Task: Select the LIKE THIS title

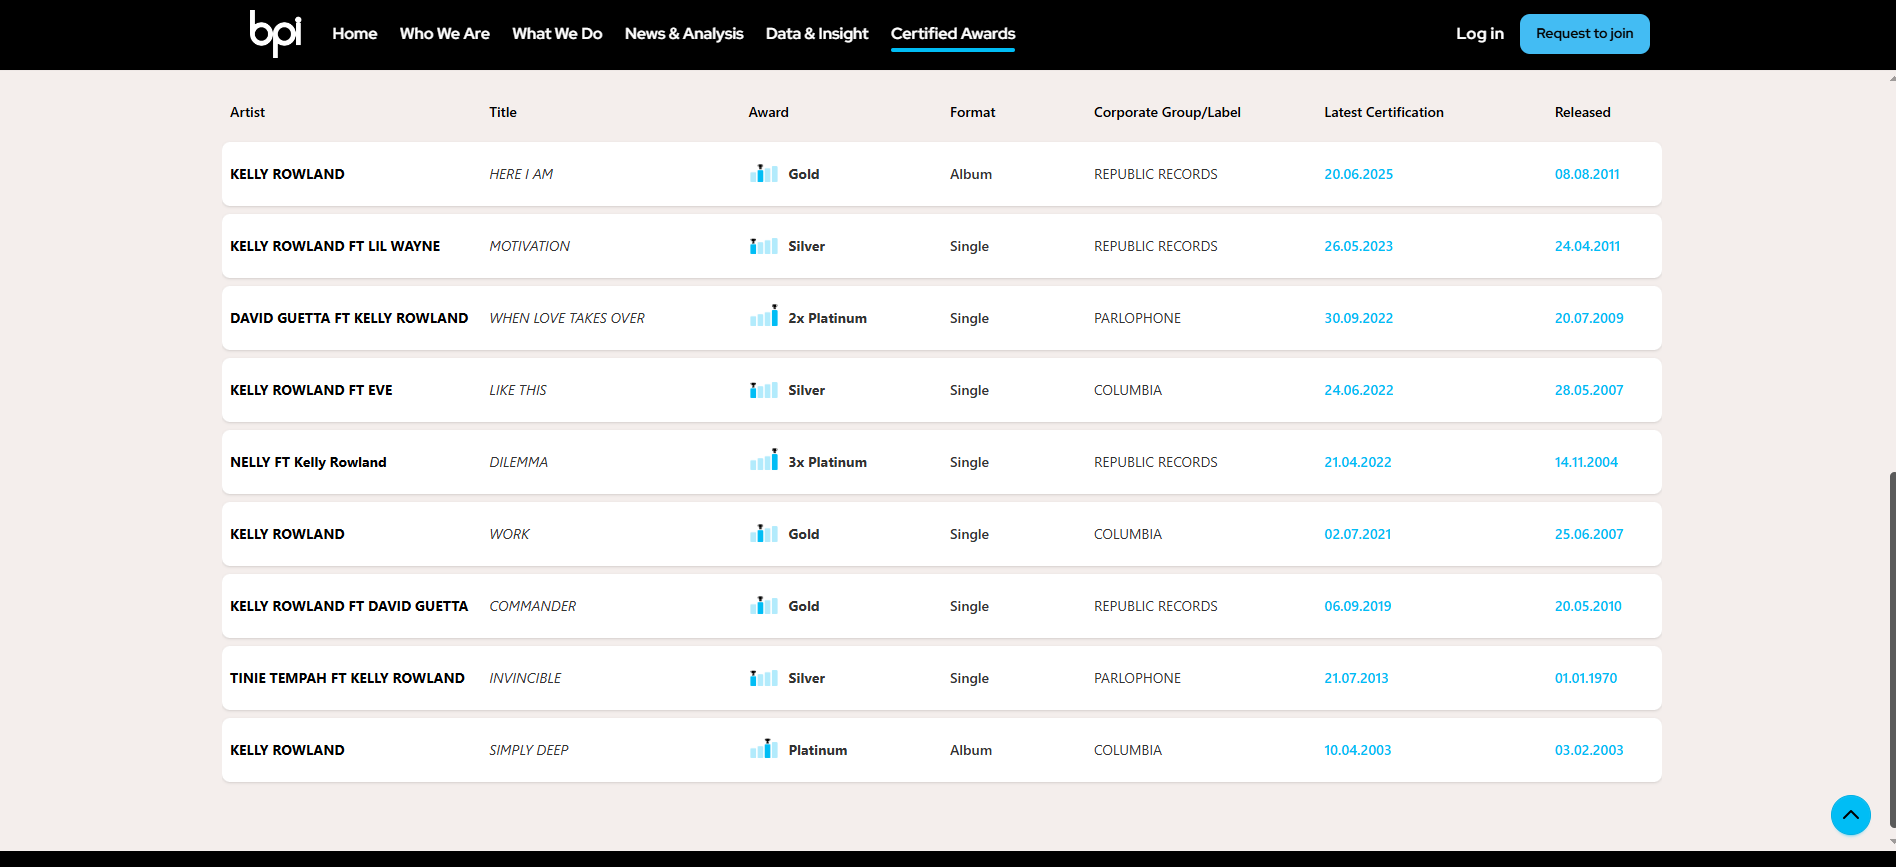Action: click(518, 390)
